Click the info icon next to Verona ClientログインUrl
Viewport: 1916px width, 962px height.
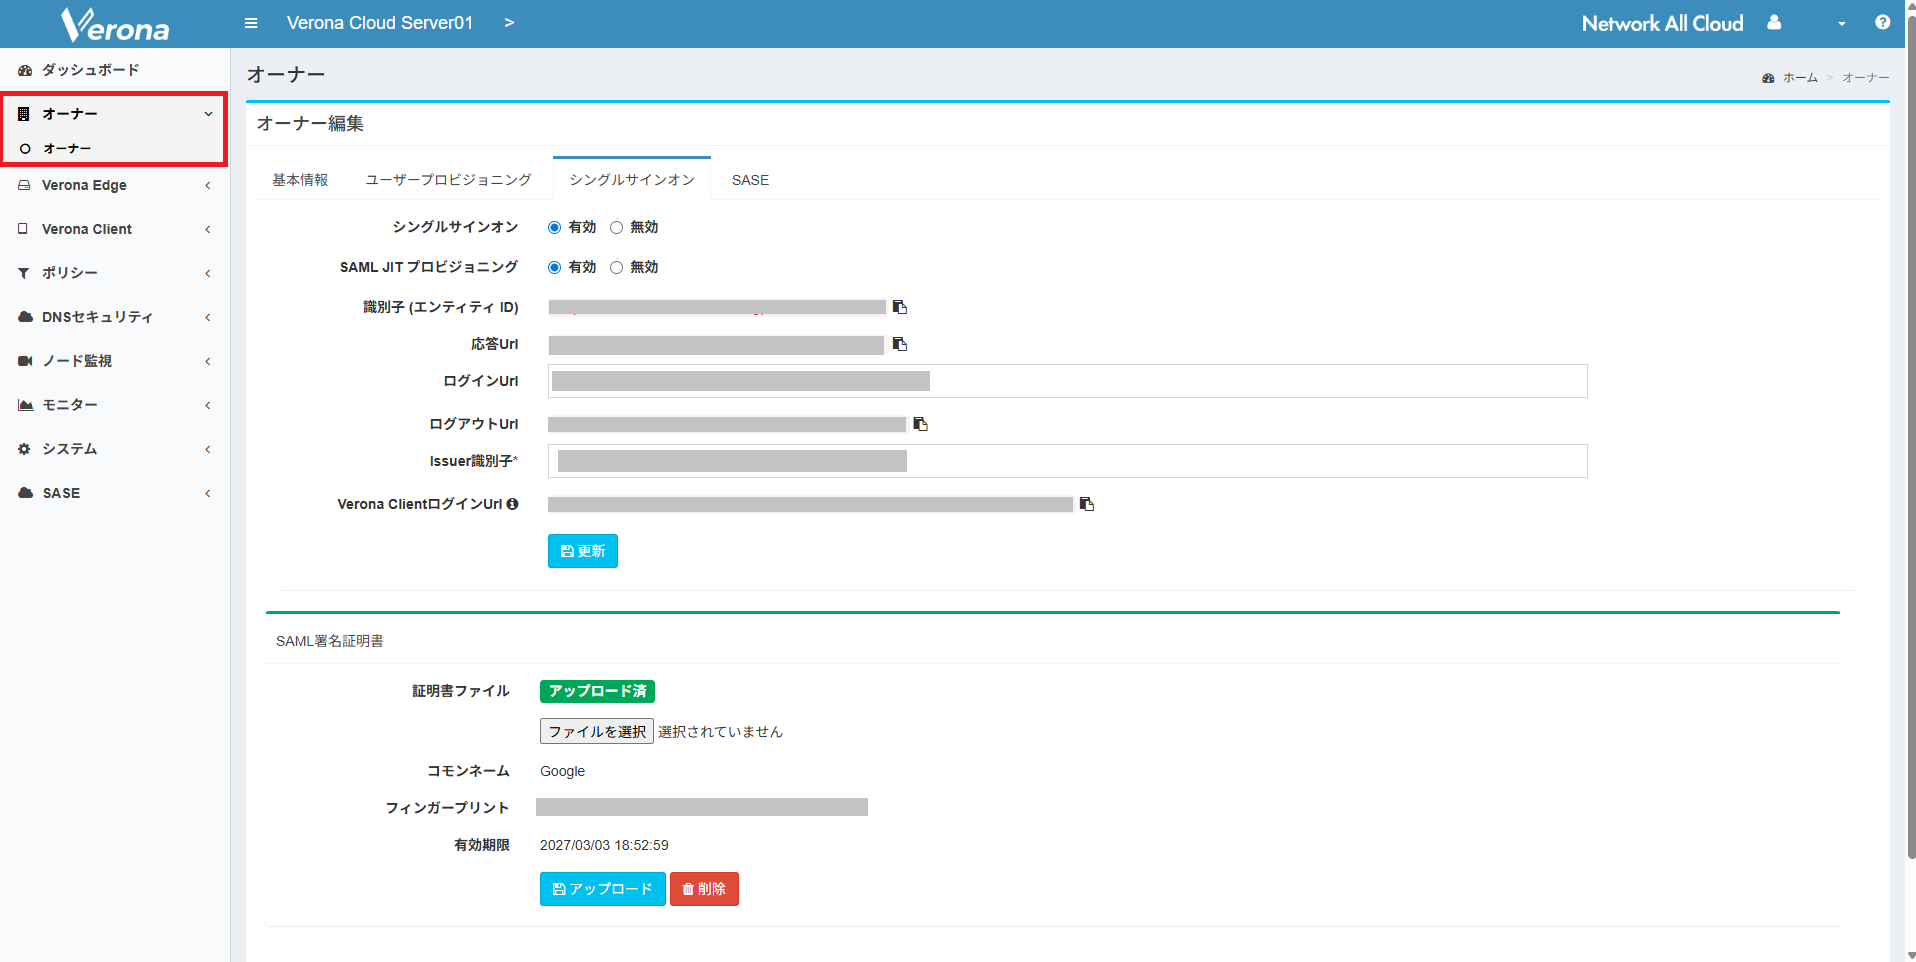512,504
